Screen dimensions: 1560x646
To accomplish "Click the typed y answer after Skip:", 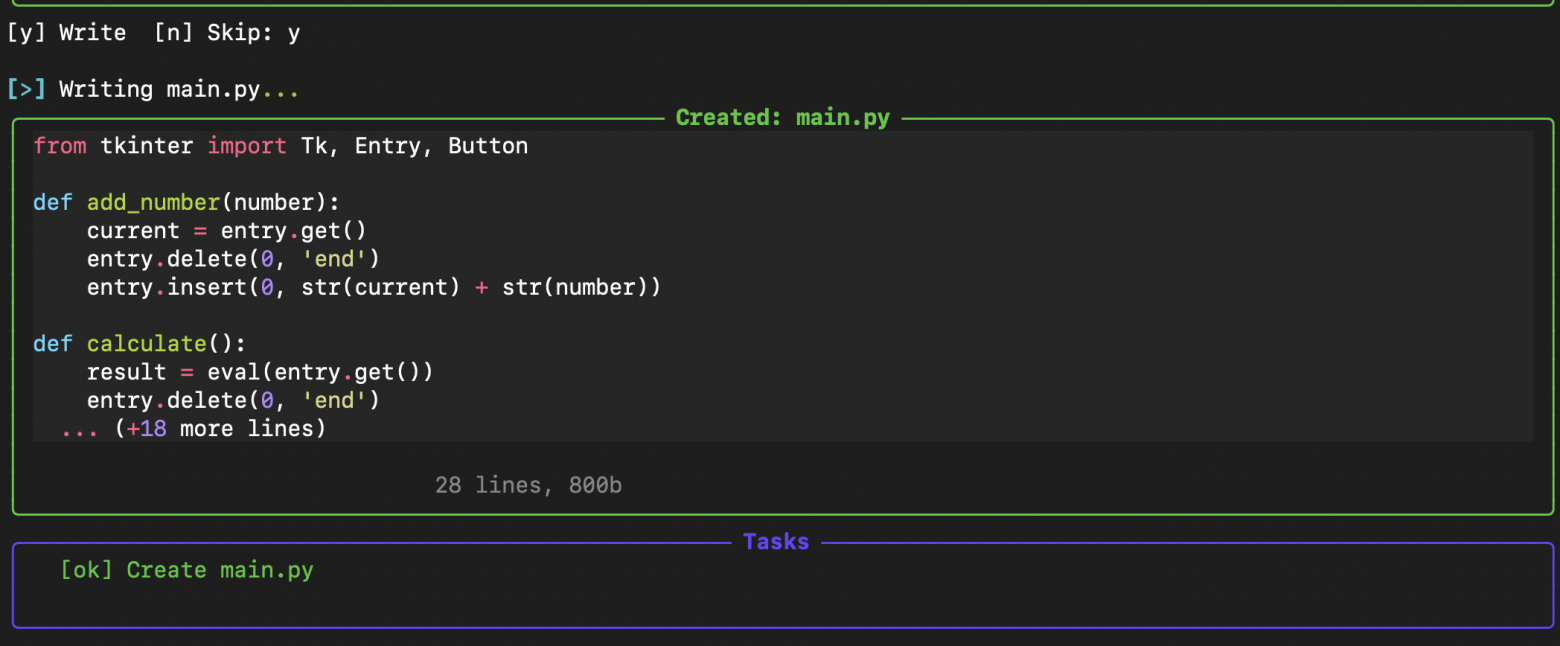I will click(x=294, y=33).
